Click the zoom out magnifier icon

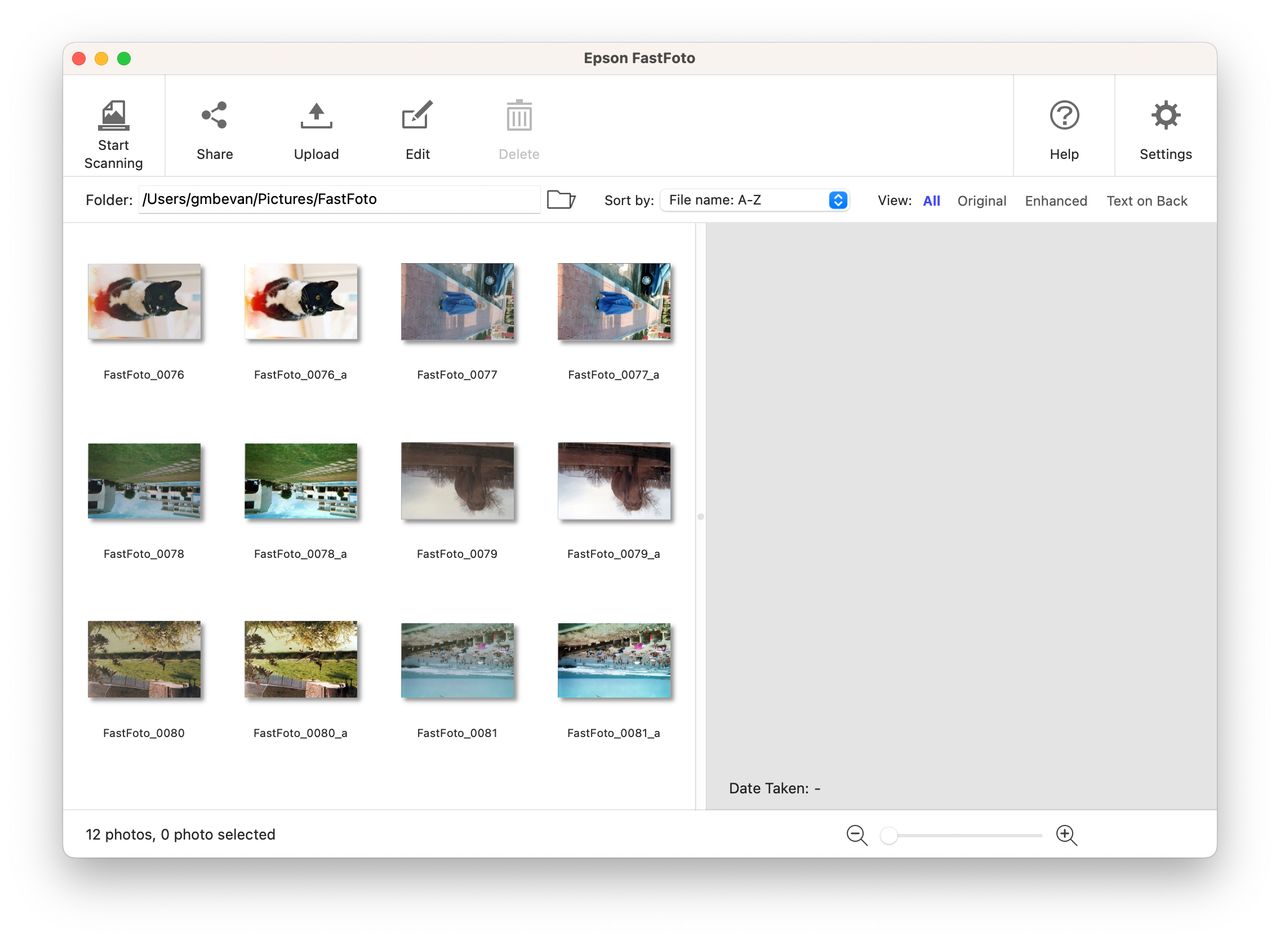click(x=857, y=835)
